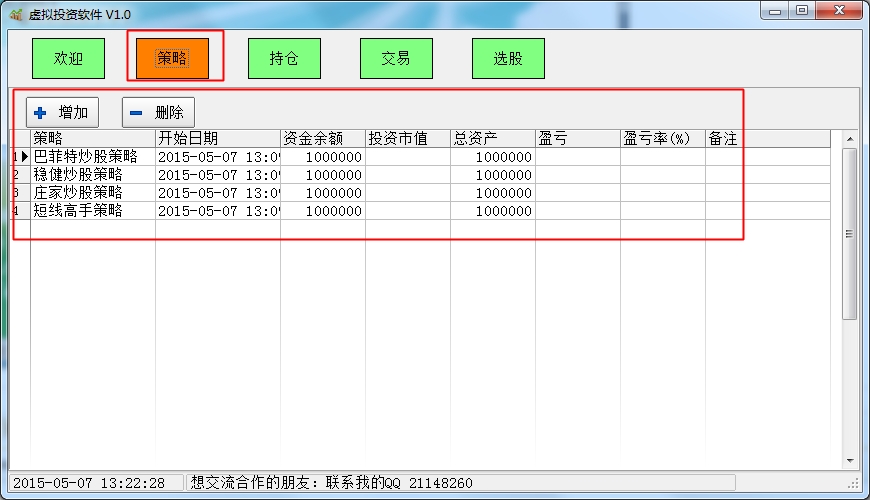Click the minus icon on 删除 button
This screenshot has width=870, height=500.
coord(136,113)
